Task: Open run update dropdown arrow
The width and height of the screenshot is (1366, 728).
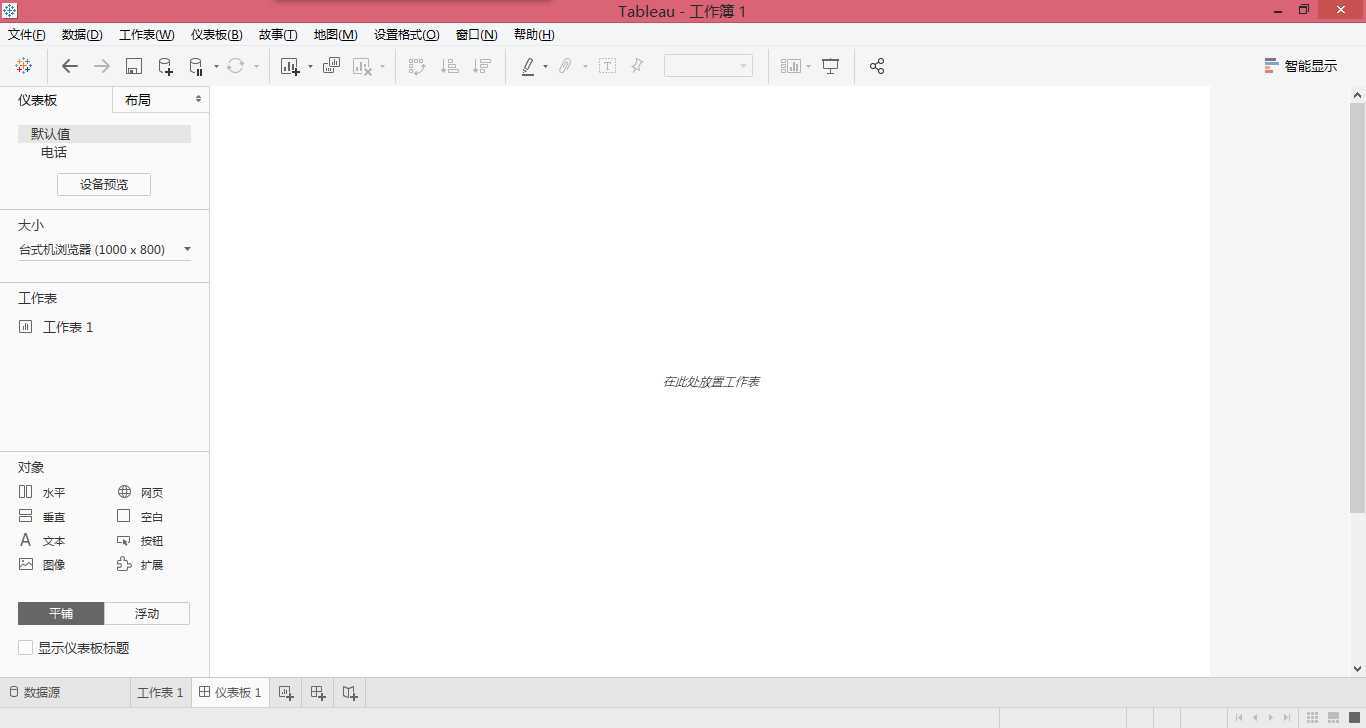Action: (256, 67)
